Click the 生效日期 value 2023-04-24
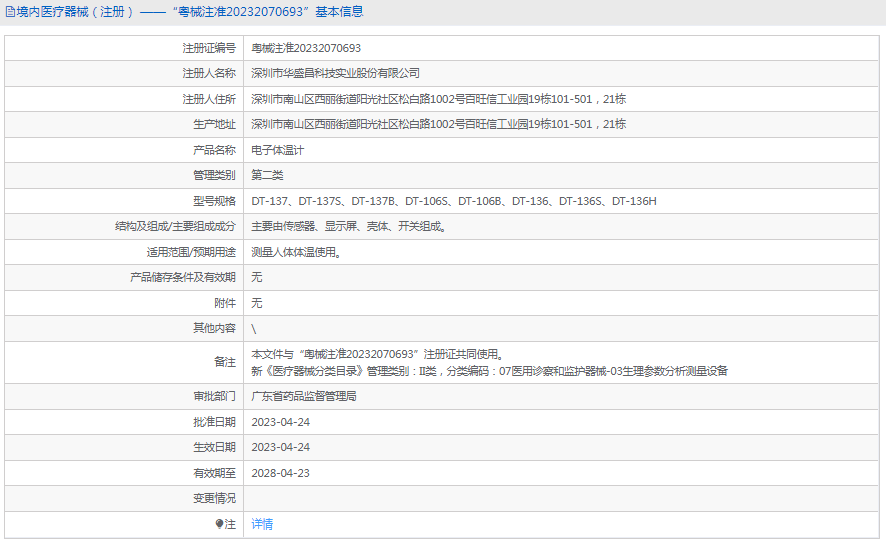The height and width of the screenshot is (544, 886). (x=280, y=447)
